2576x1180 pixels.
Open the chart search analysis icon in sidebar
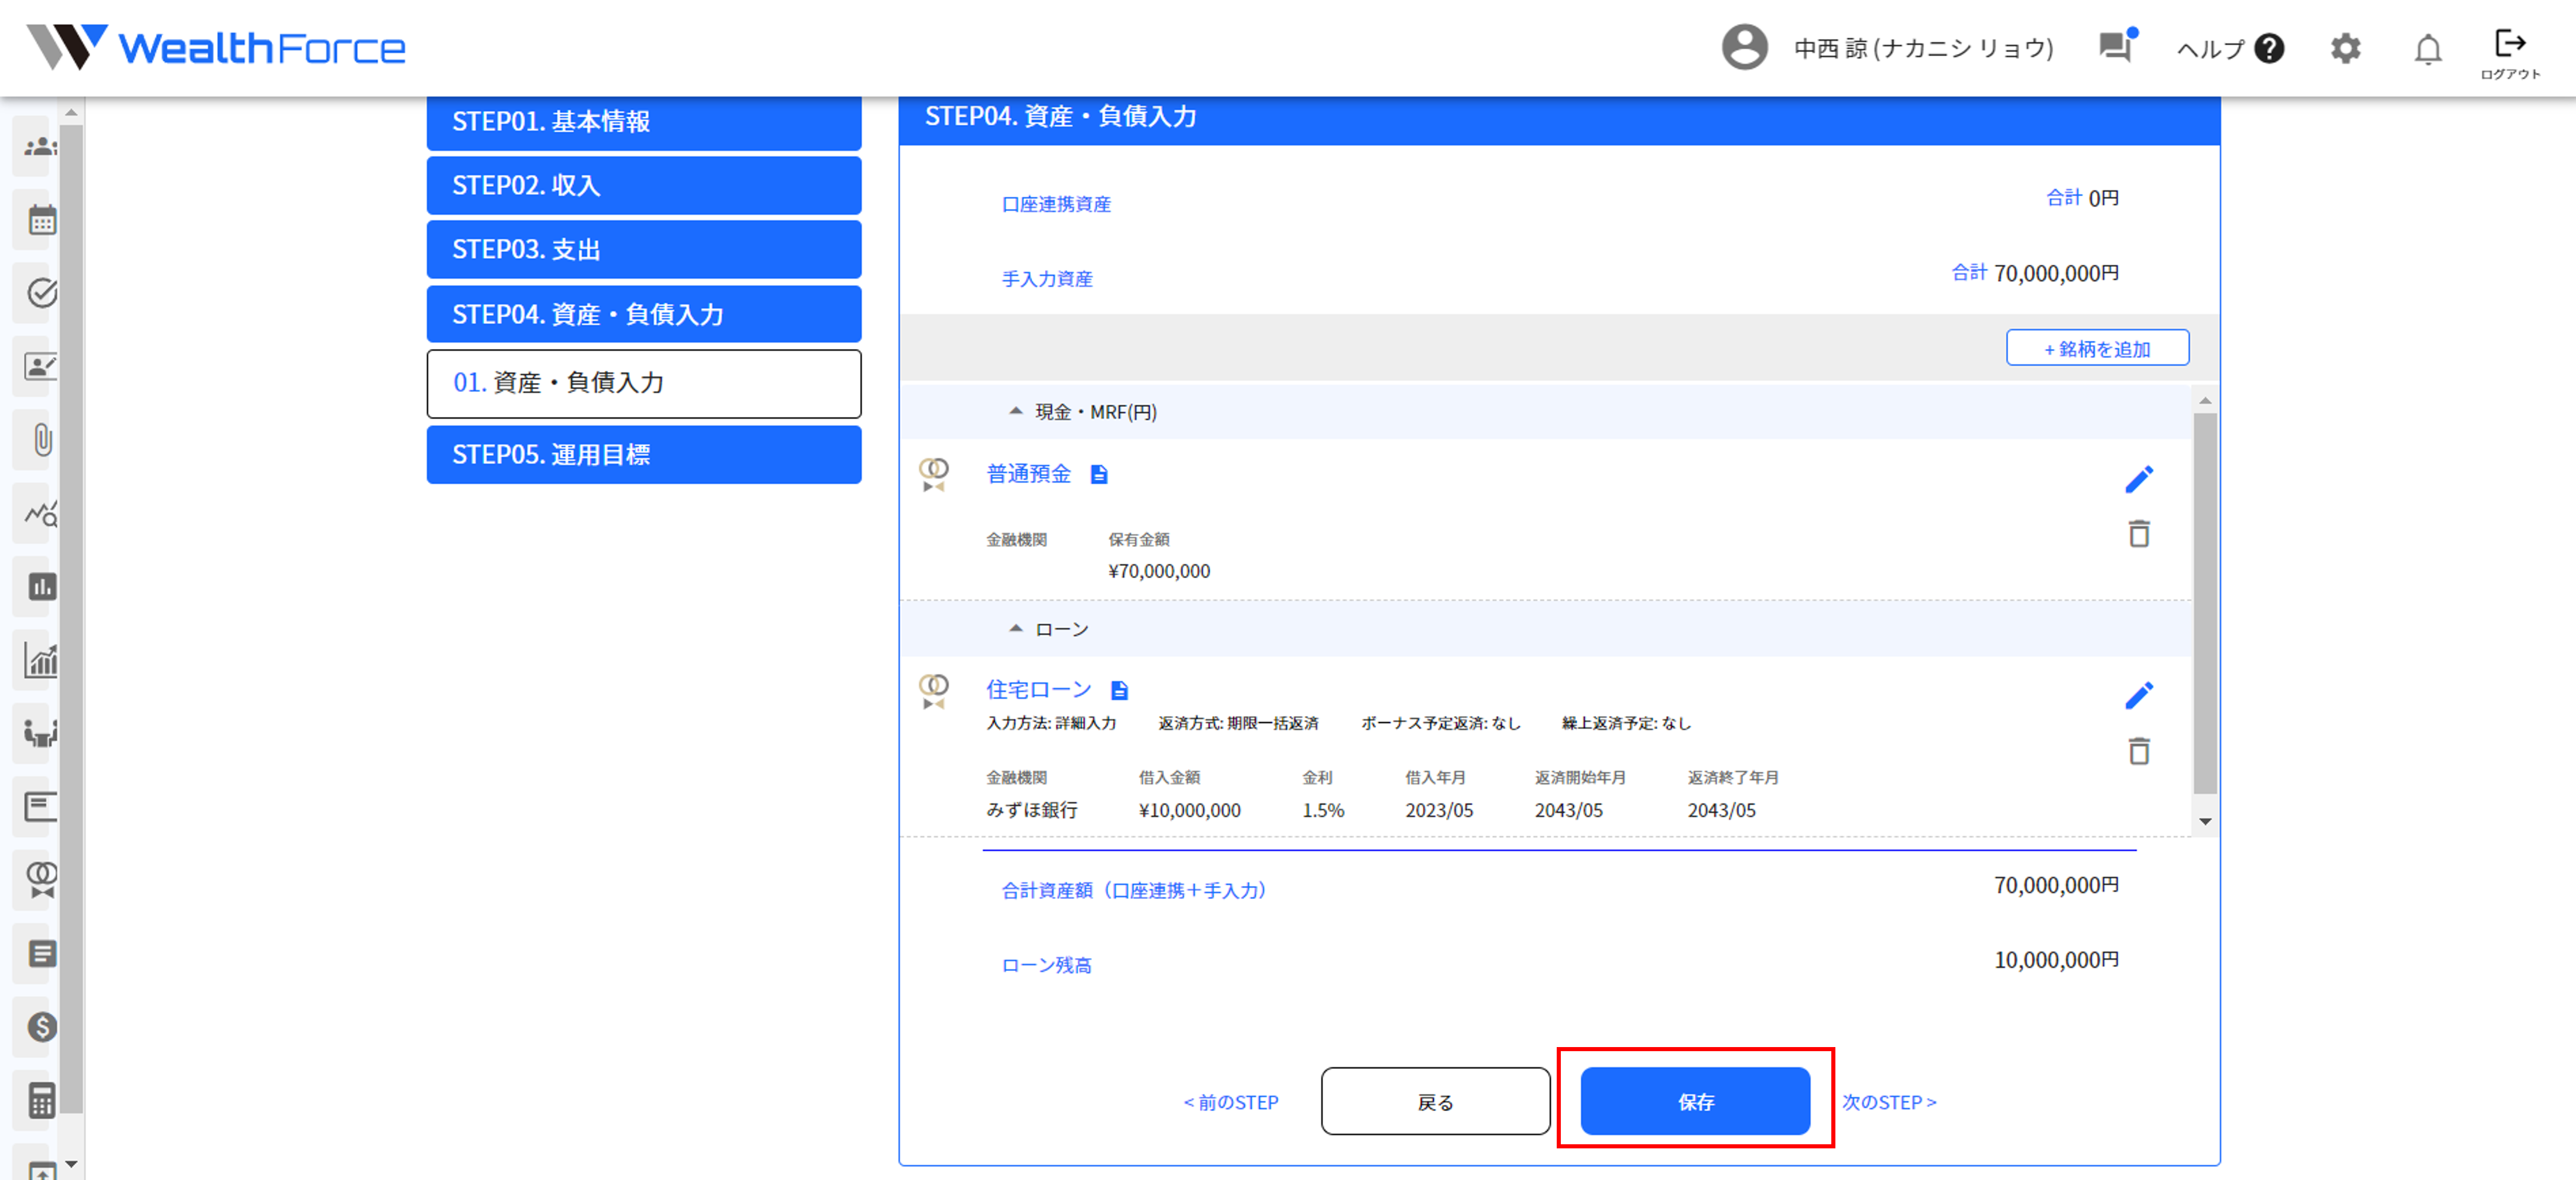[41, 514]
